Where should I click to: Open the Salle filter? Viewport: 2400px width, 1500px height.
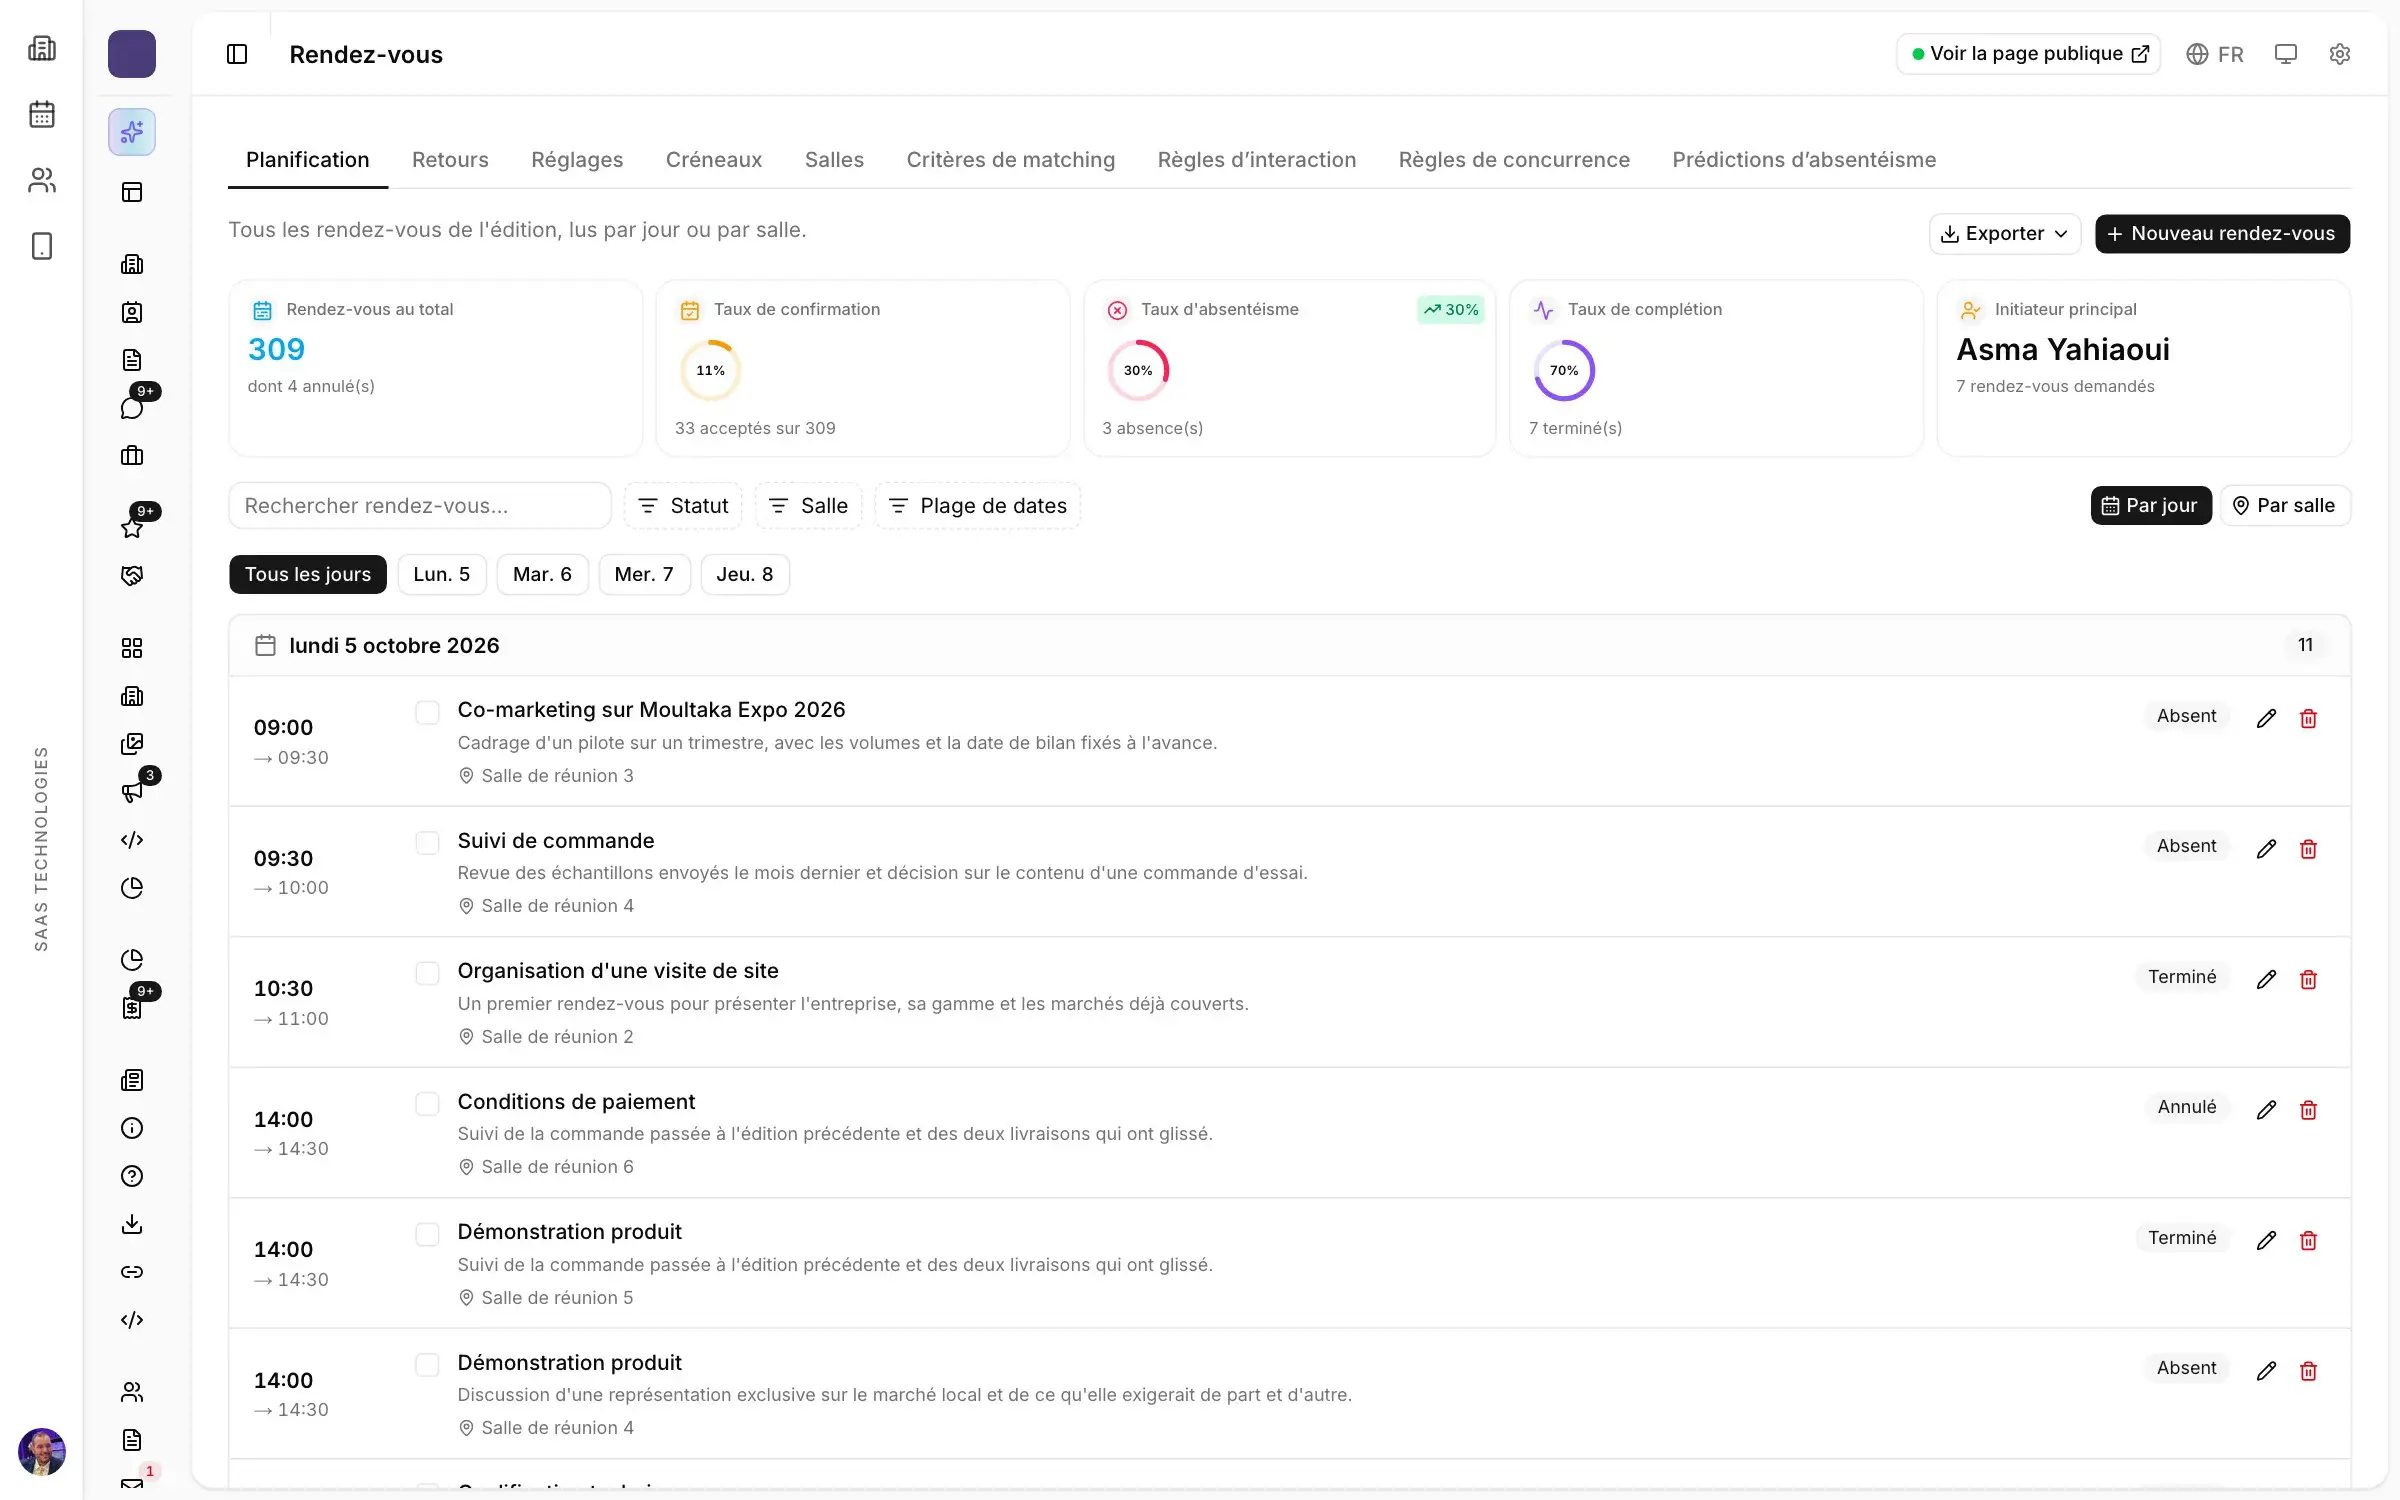pyautogui.click(x=808, y=506)
